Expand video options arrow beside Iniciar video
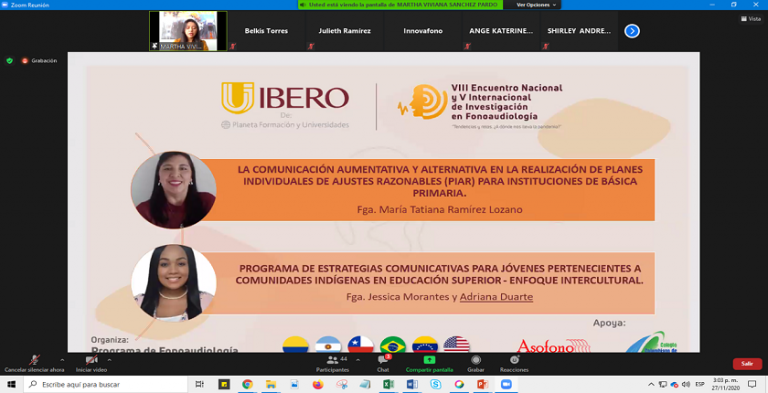 click(x=109, y=360)
